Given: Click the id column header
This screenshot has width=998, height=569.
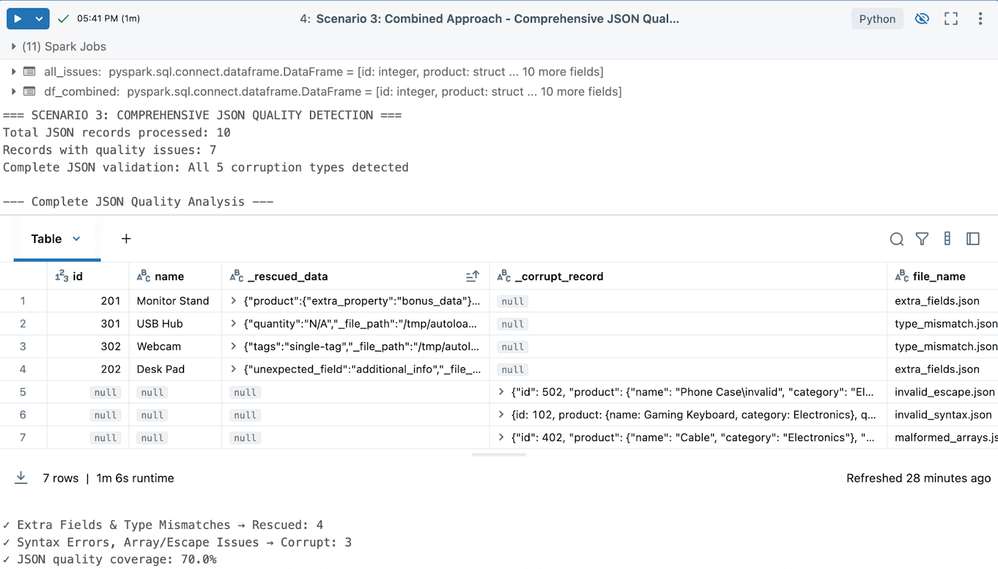Looking at the screenshot, I should (88, 276).
